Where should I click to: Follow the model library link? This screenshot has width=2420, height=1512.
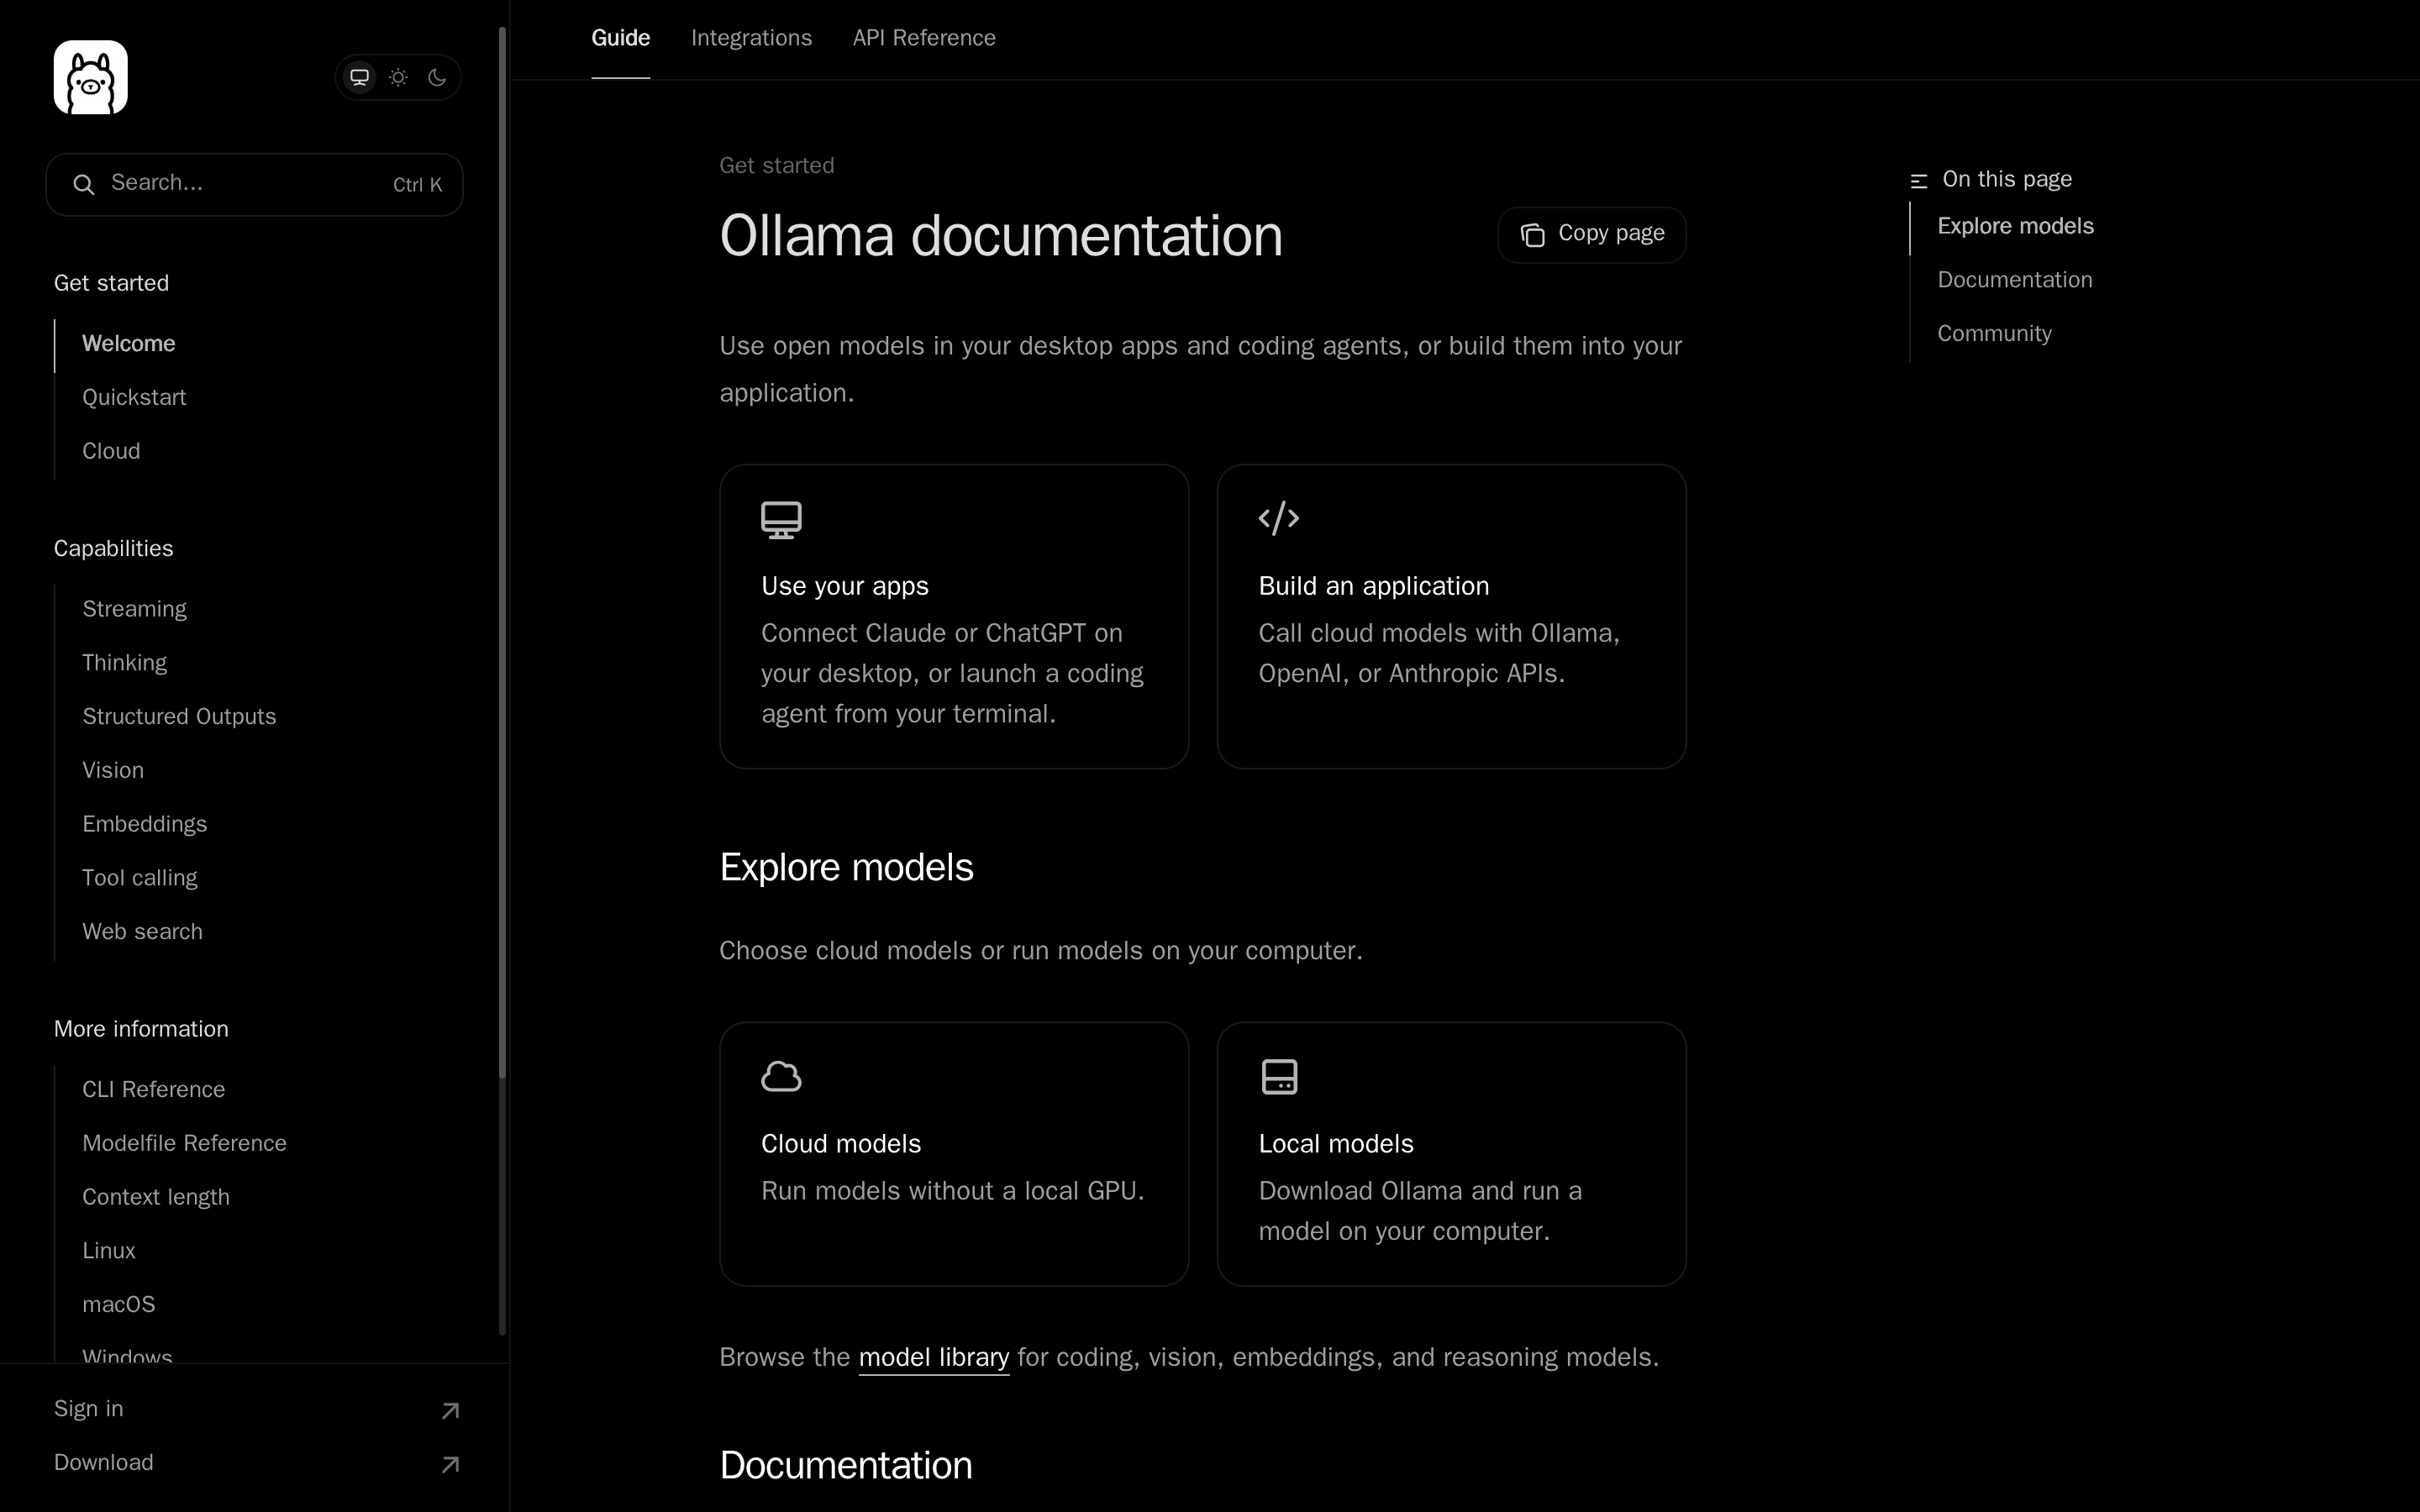click(x=933, y=1358)
